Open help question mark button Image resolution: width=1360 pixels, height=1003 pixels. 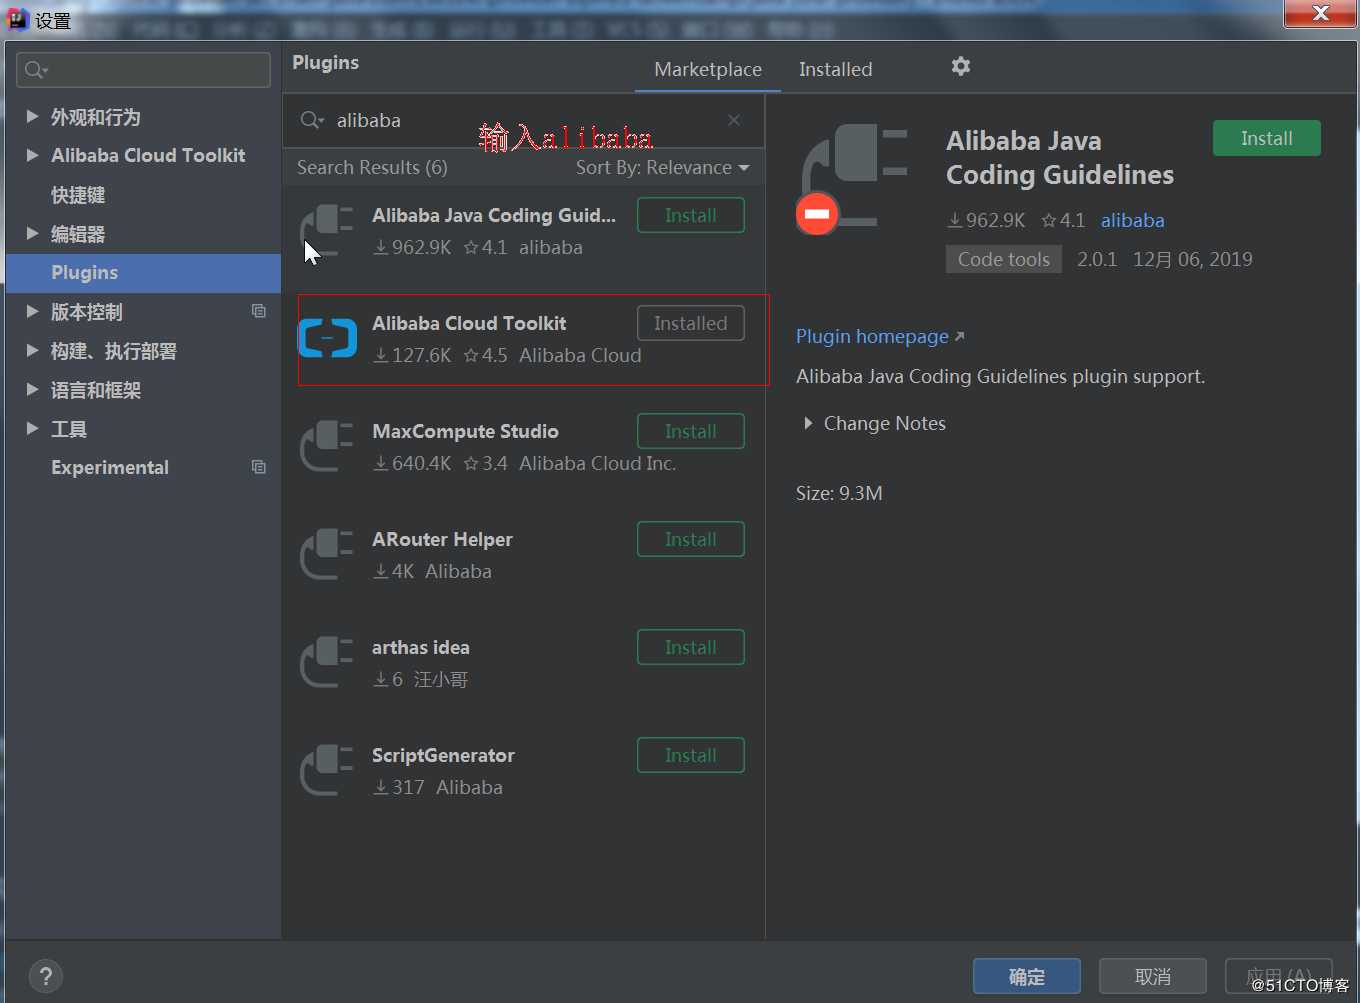[x=46, y=977]
